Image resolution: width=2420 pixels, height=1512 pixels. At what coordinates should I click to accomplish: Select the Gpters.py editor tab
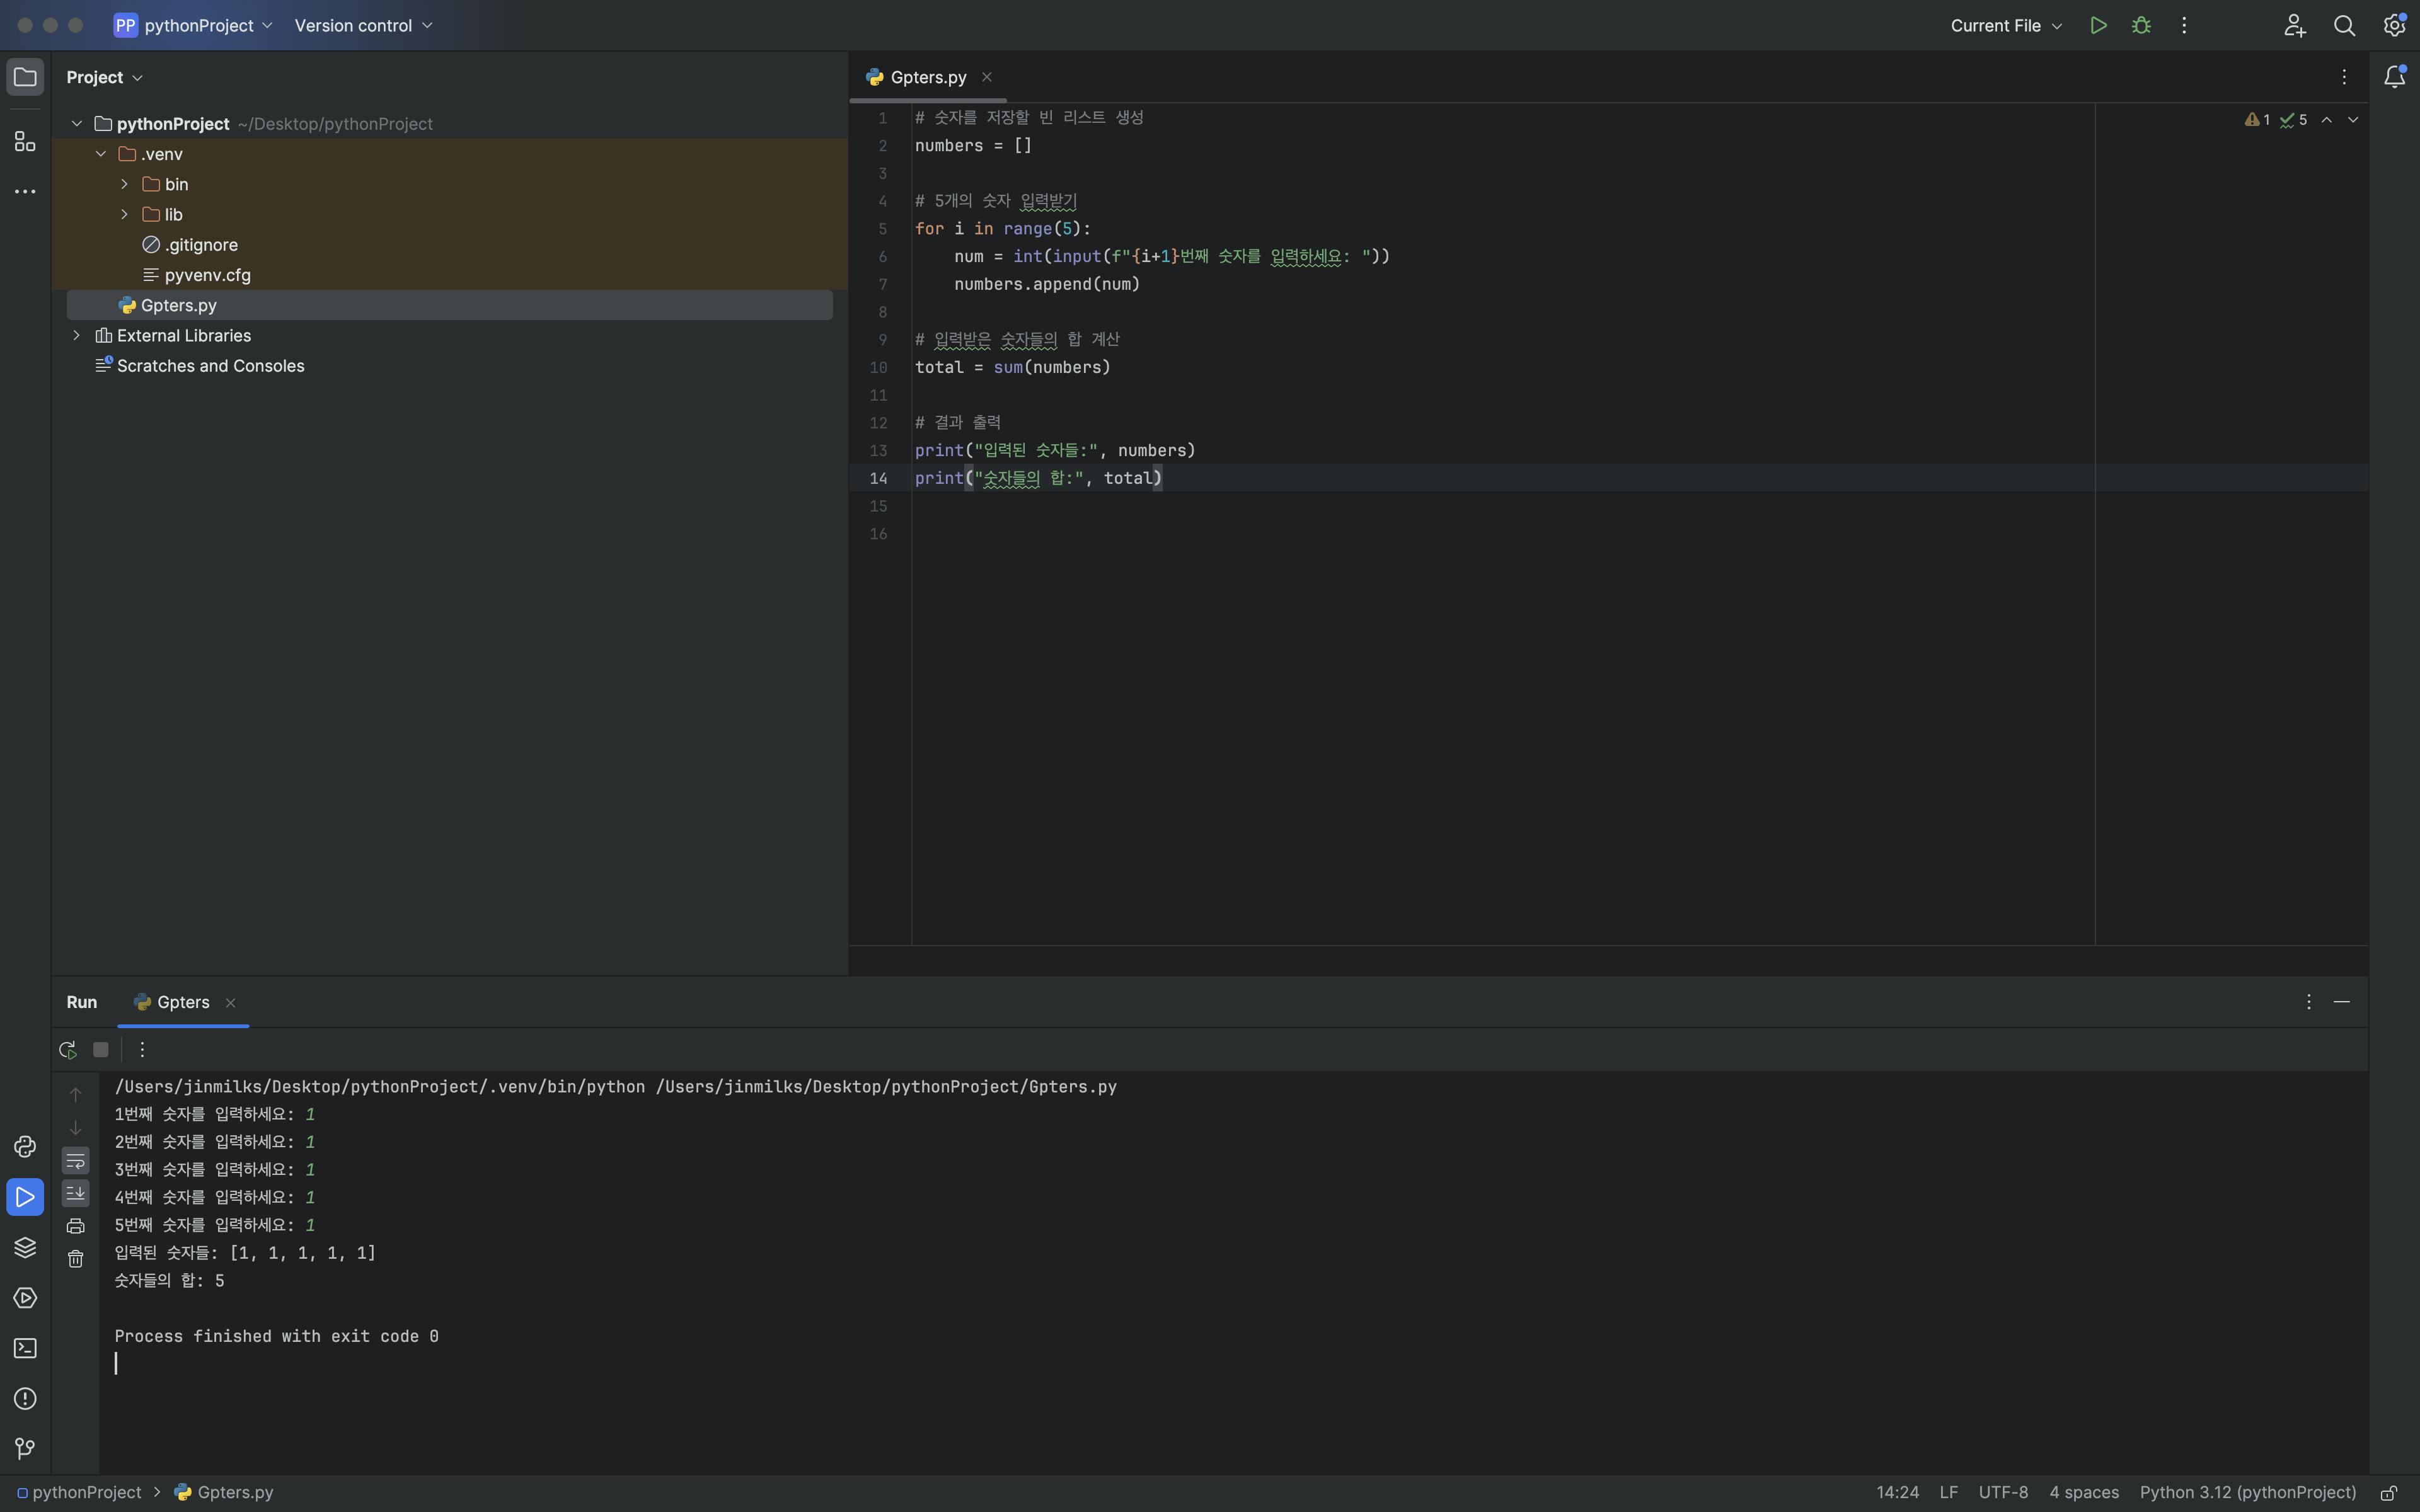(927, 77)
